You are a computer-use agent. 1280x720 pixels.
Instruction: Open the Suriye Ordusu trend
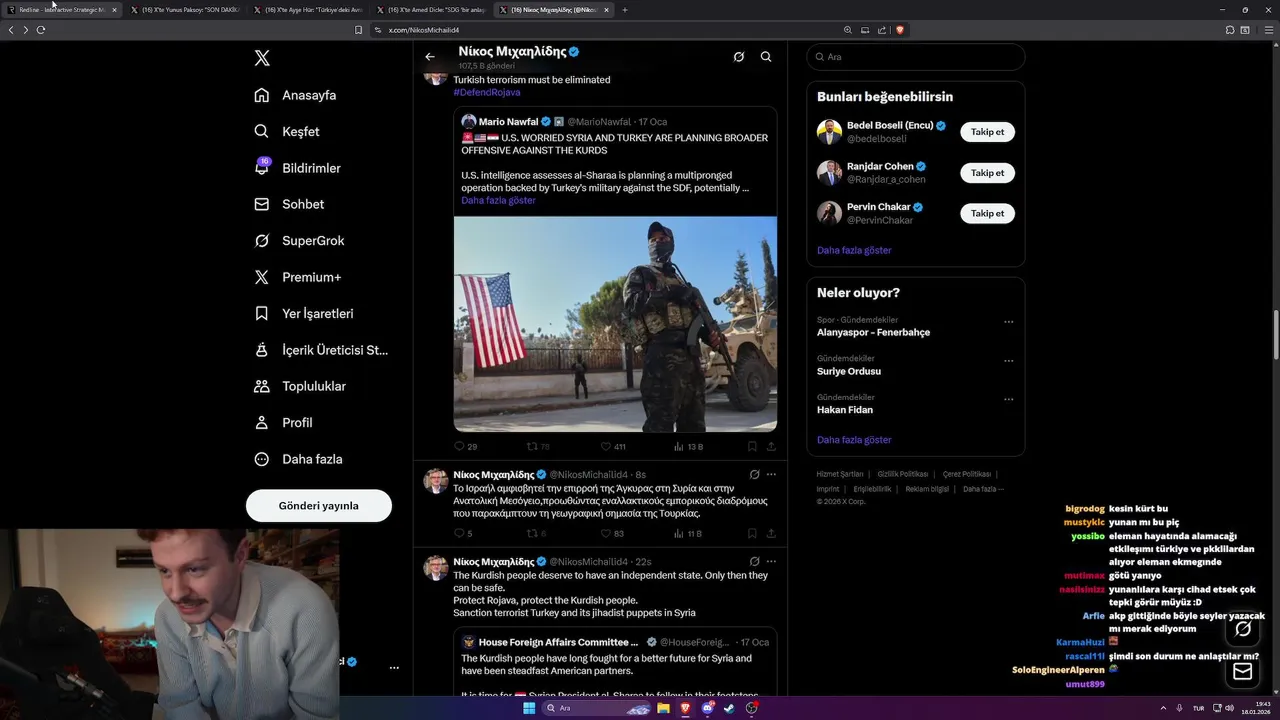849,371
